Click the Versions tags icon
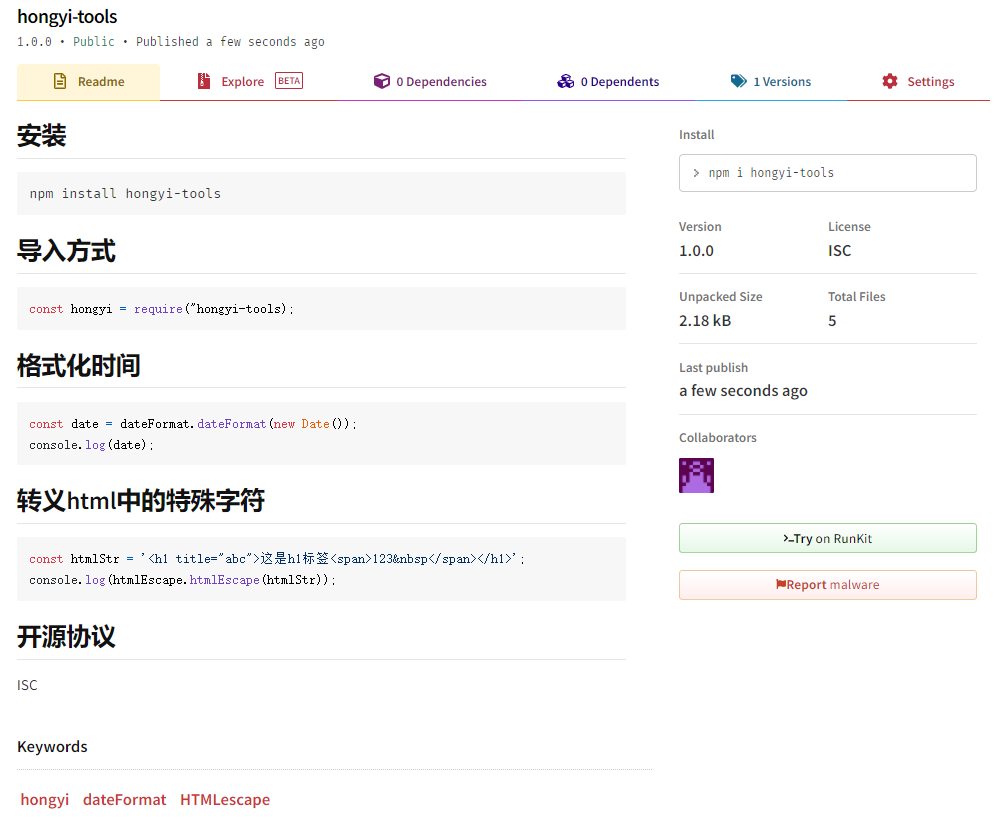The height and width of the screenshot is (824, 1004). coord(739,82)
